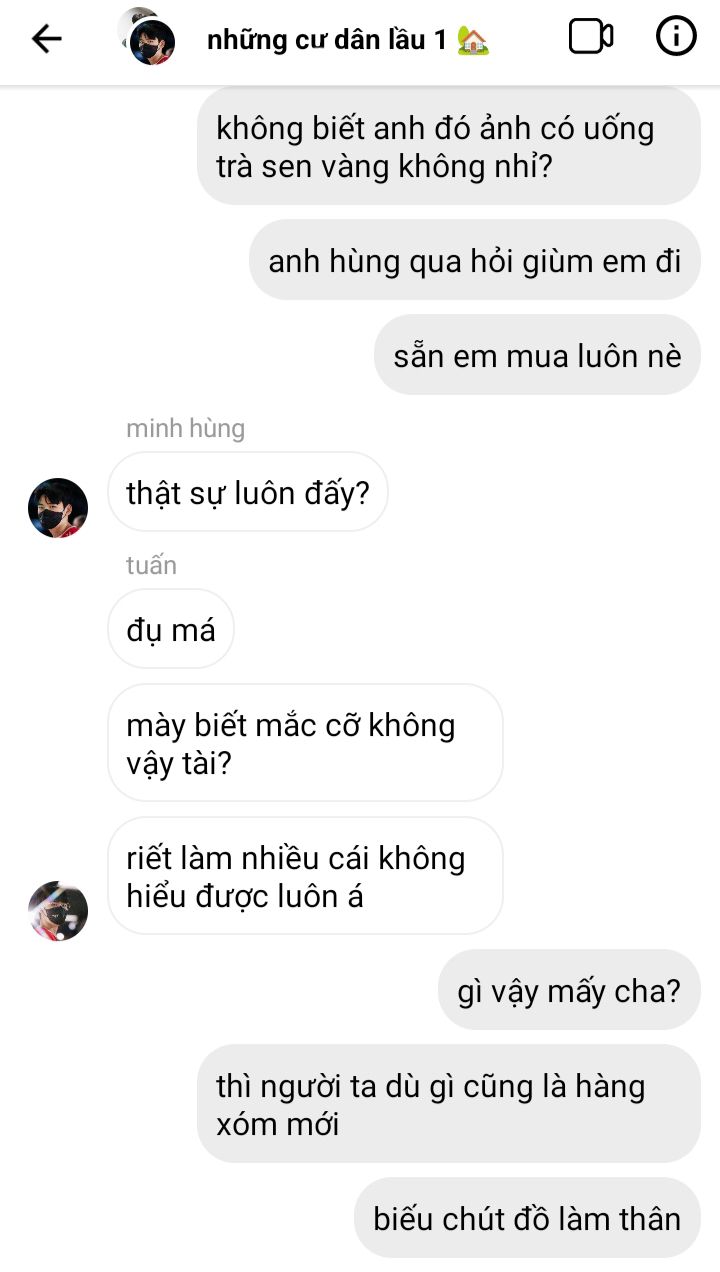Open the group avatar in the header

pyautogui.click(x=148, y=37)
